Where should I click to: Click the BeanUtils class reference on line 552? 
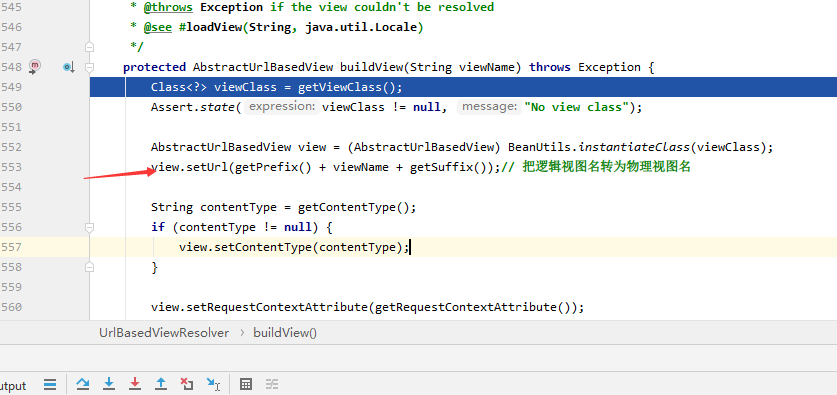point(541,147)
